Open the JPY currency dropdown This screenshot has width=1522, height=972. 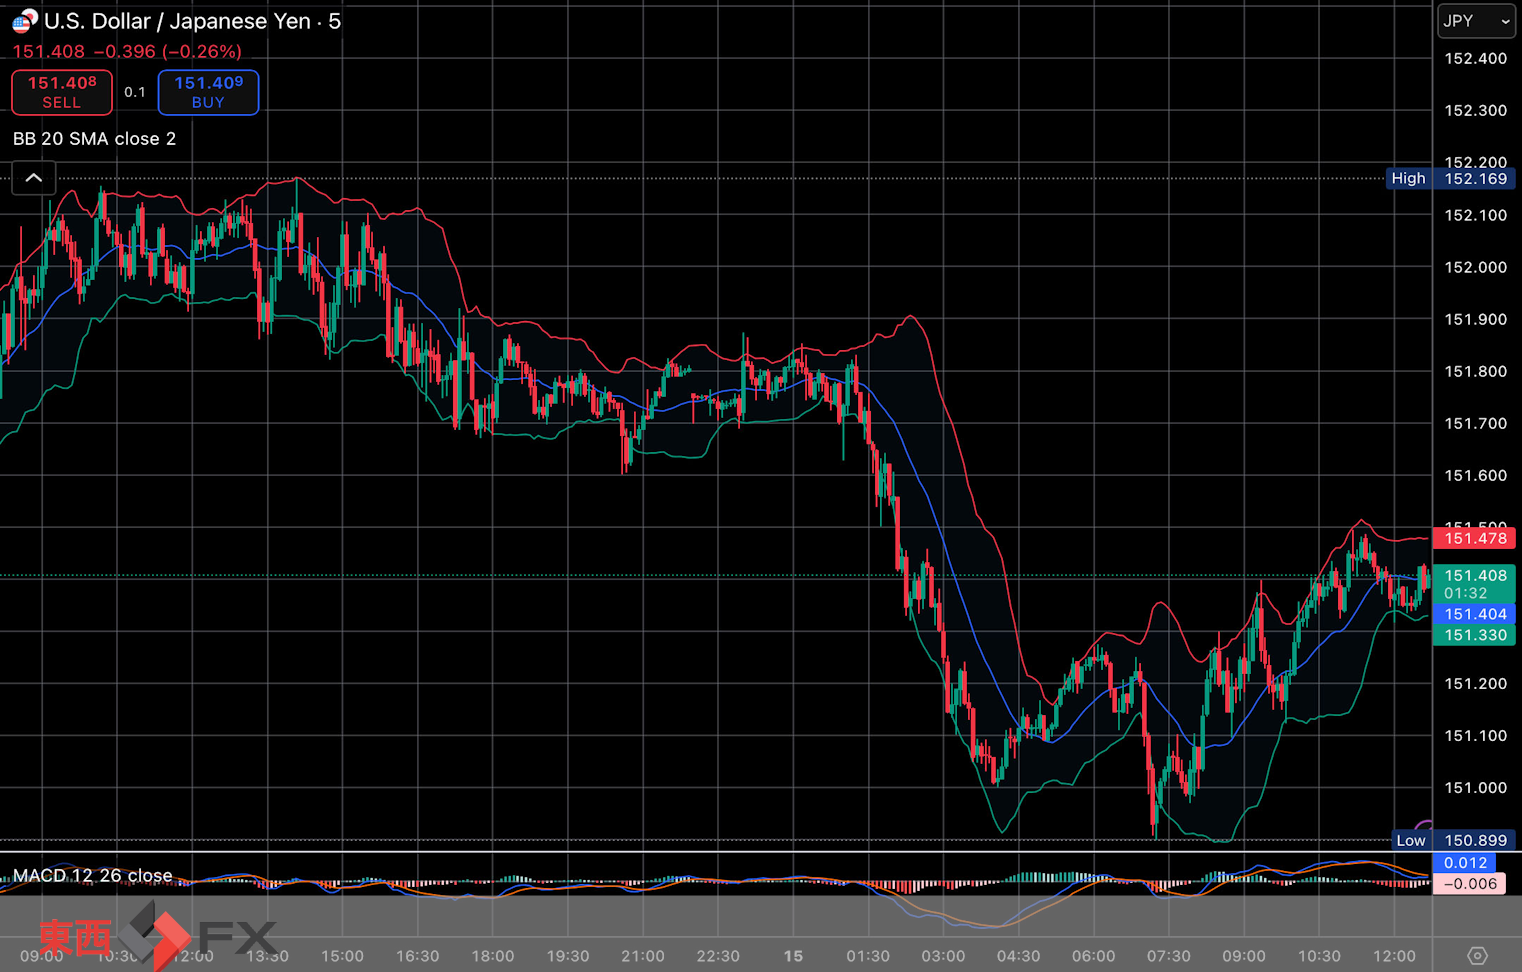point(1476,21)
